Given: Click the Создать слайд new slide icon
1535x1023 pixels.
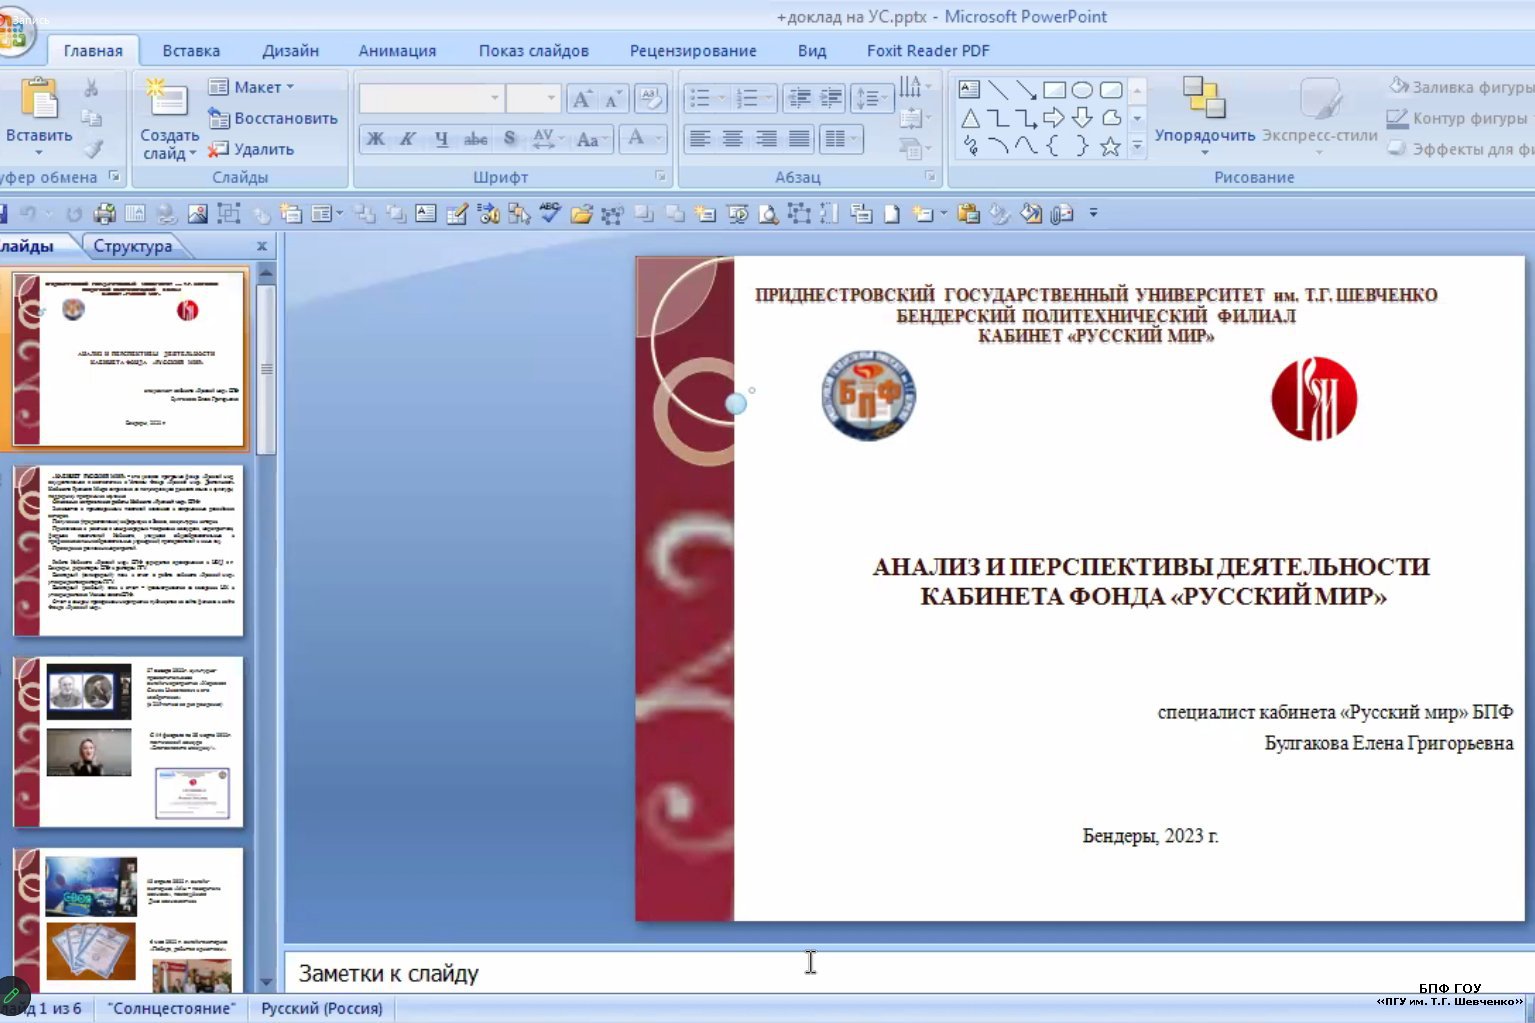Looking at the screenshot, I should (x=167, y=100).
